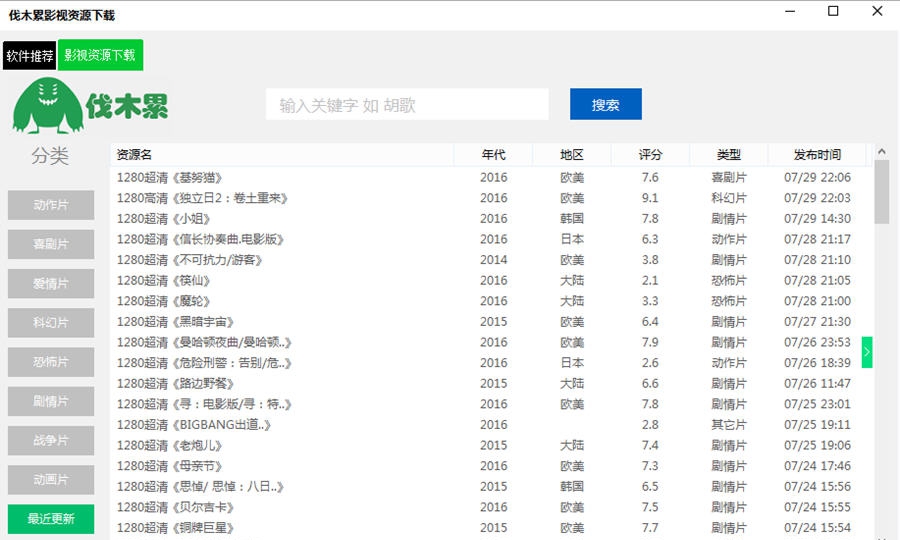This screenshot has width=900, height=540.
Task: Click the green 最近更新 button
Action: (51, 519)
